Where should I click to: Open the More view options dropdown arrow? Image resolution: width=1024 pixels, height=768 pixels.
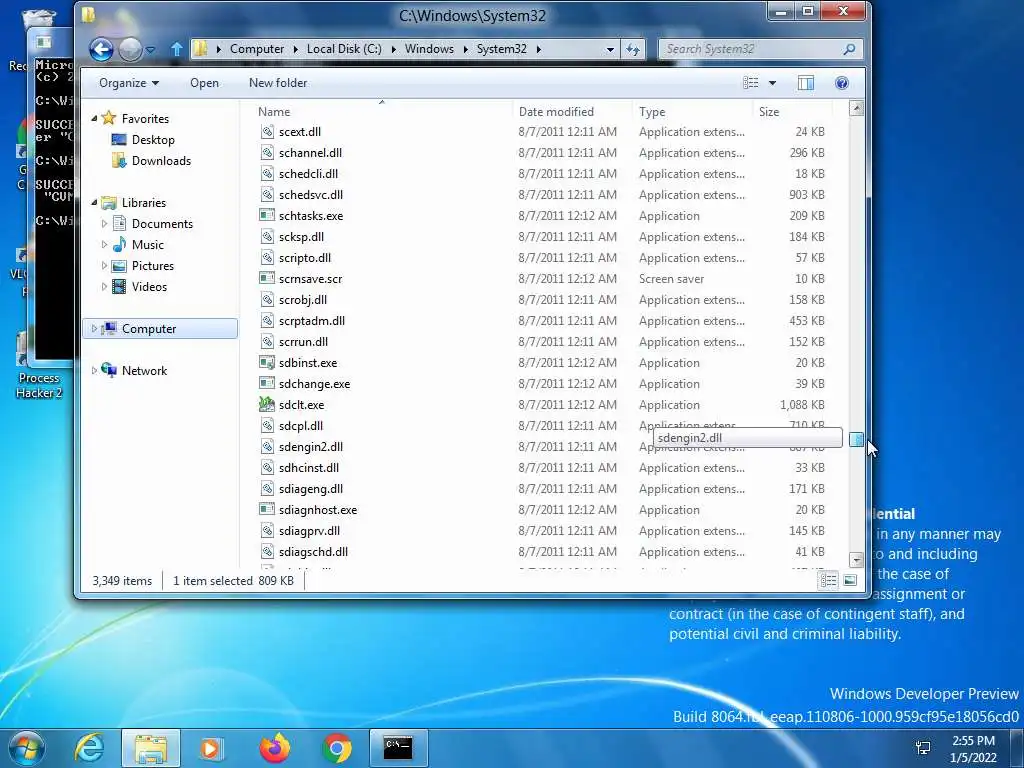[773, 83]
